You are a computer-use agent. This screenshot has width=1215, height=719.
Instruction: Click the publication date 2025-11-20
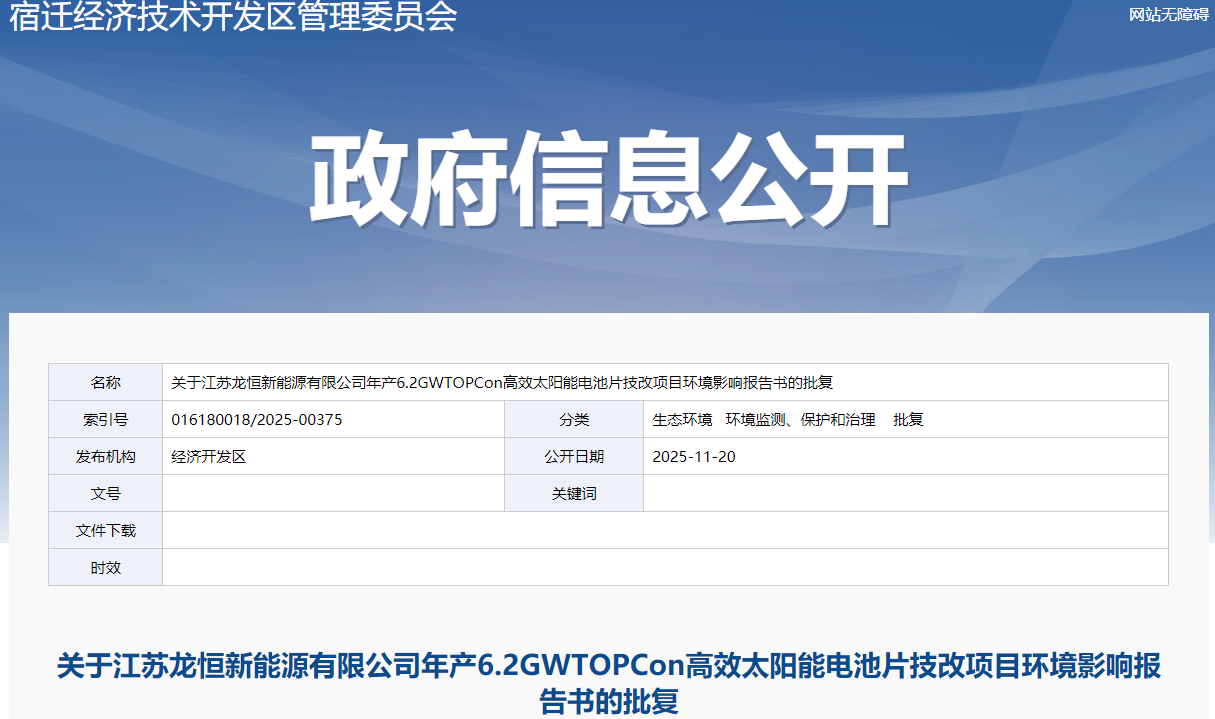[694, 457]
